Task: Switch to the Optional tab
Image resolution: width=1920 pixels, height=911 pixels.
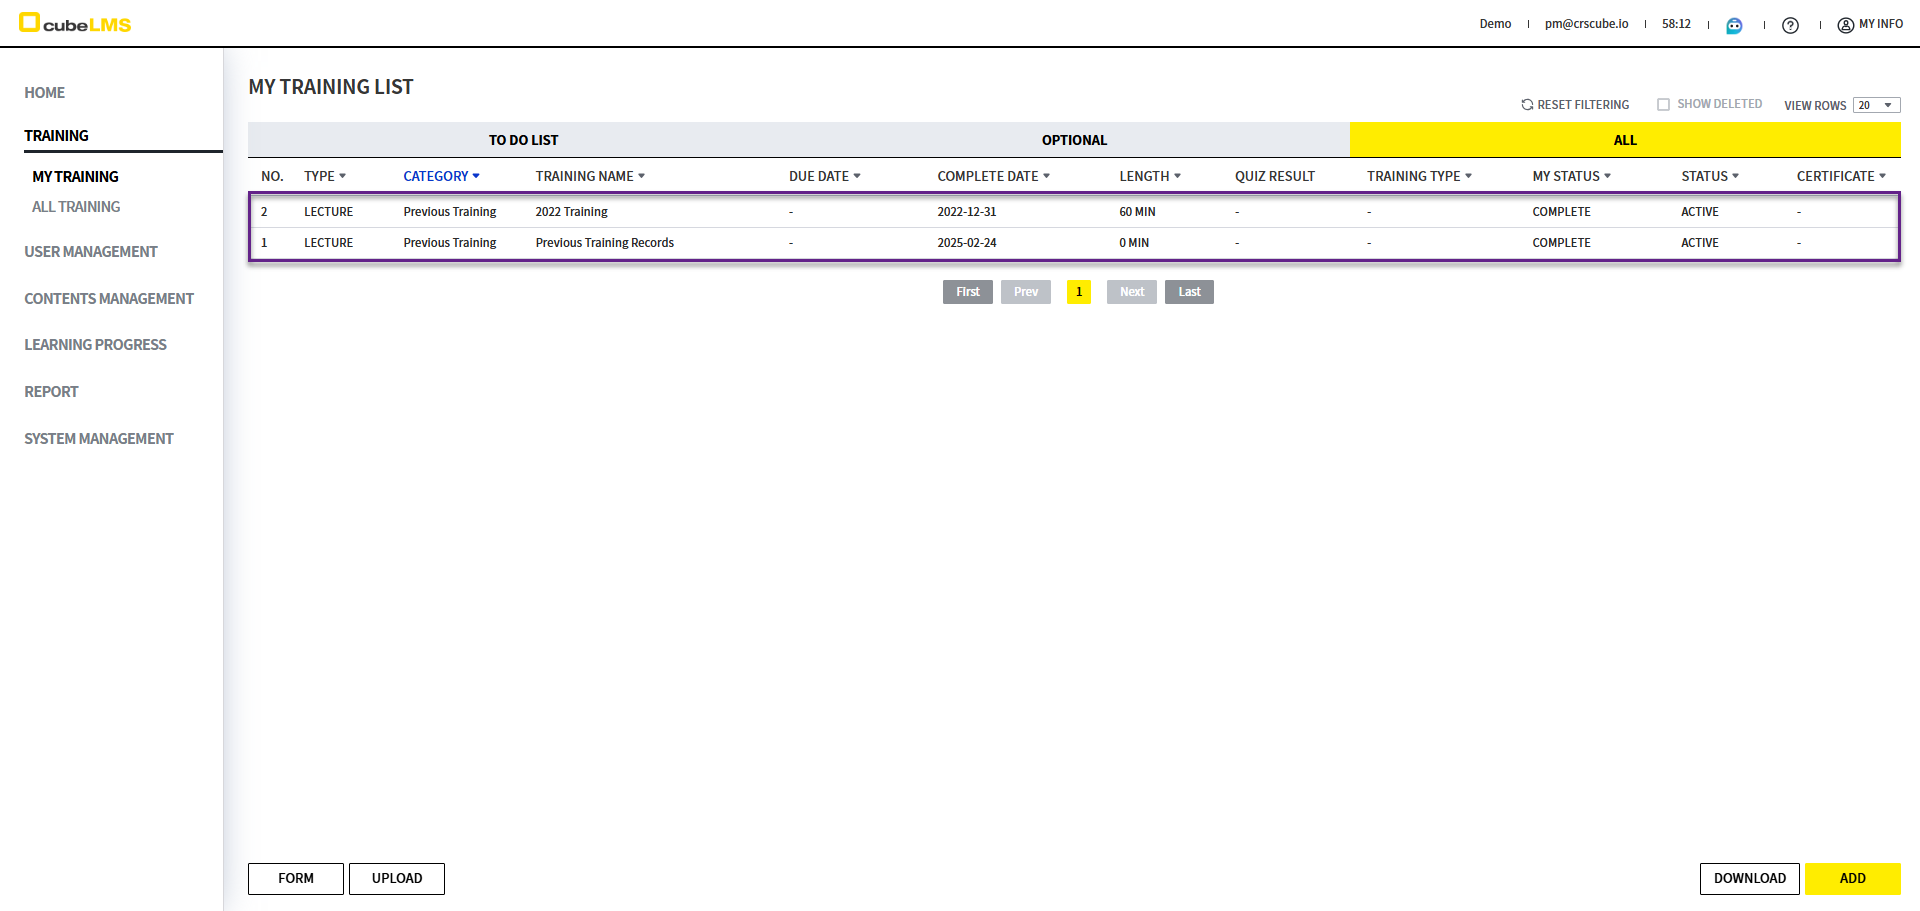Action: click(x=1074, y=140)
